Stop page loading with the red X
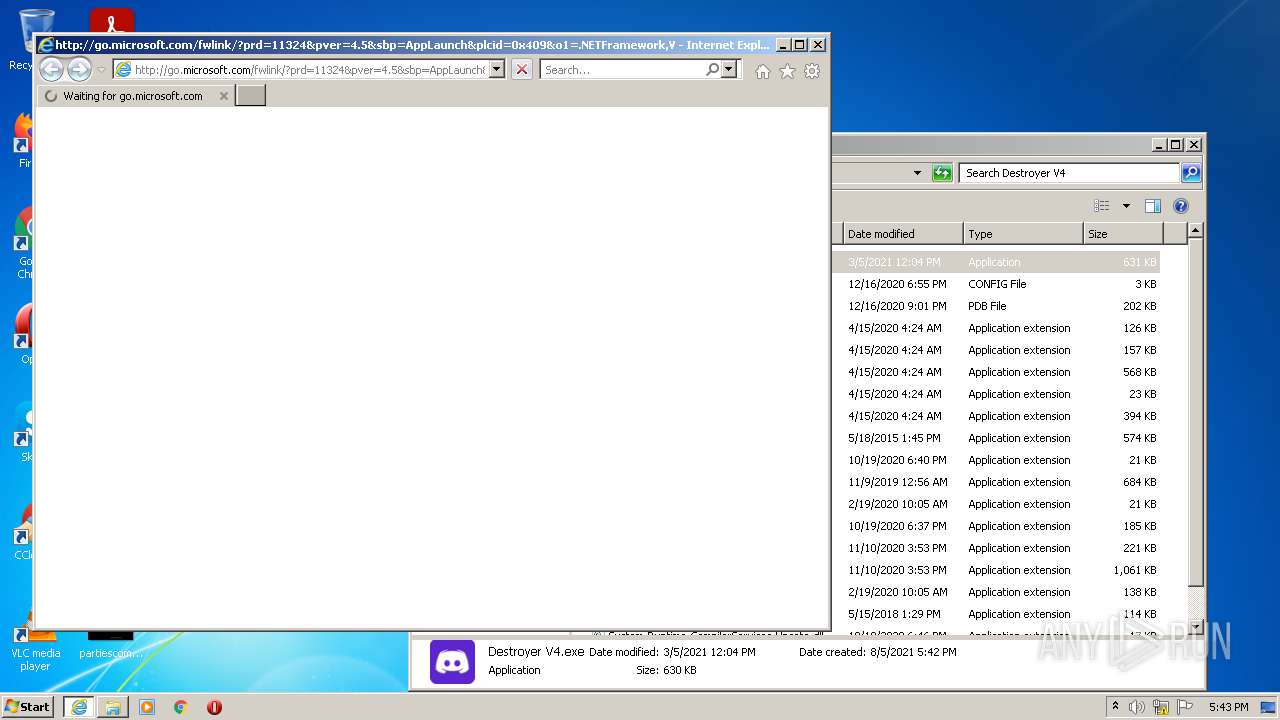The height and width of the screenshot is (720, 1280). point(521,70)
